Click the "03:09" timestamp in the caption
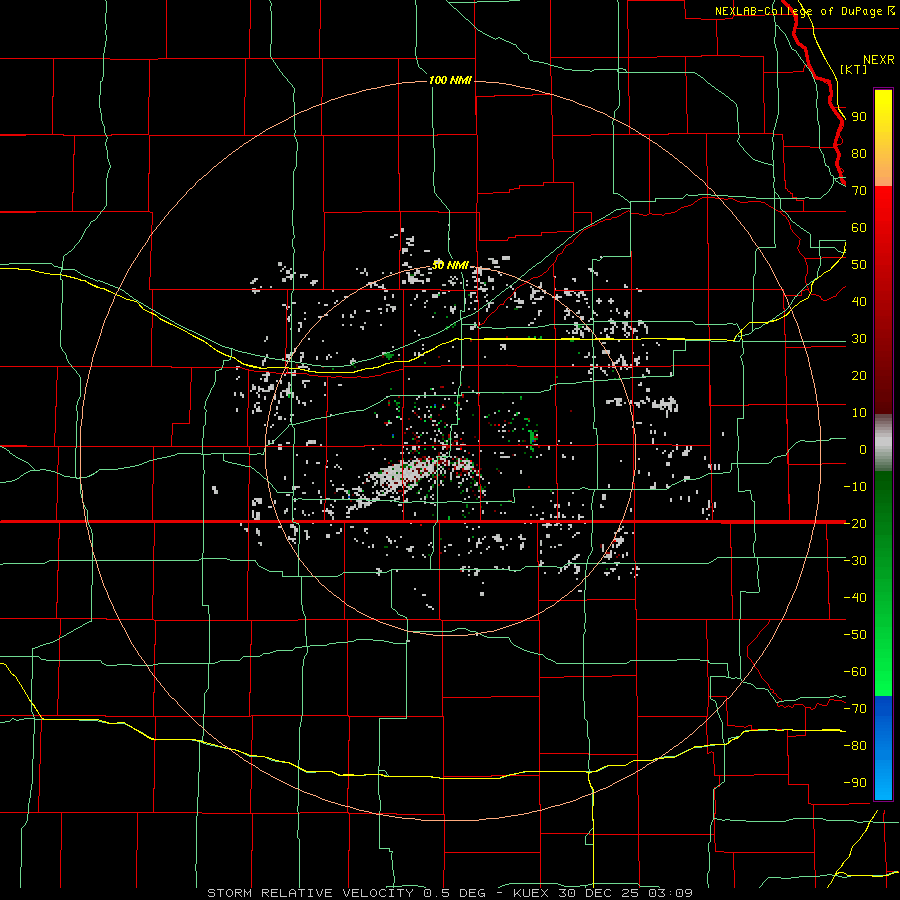This screenshot has width=900, height=900. pyautogui.click(x=670, y=893)
